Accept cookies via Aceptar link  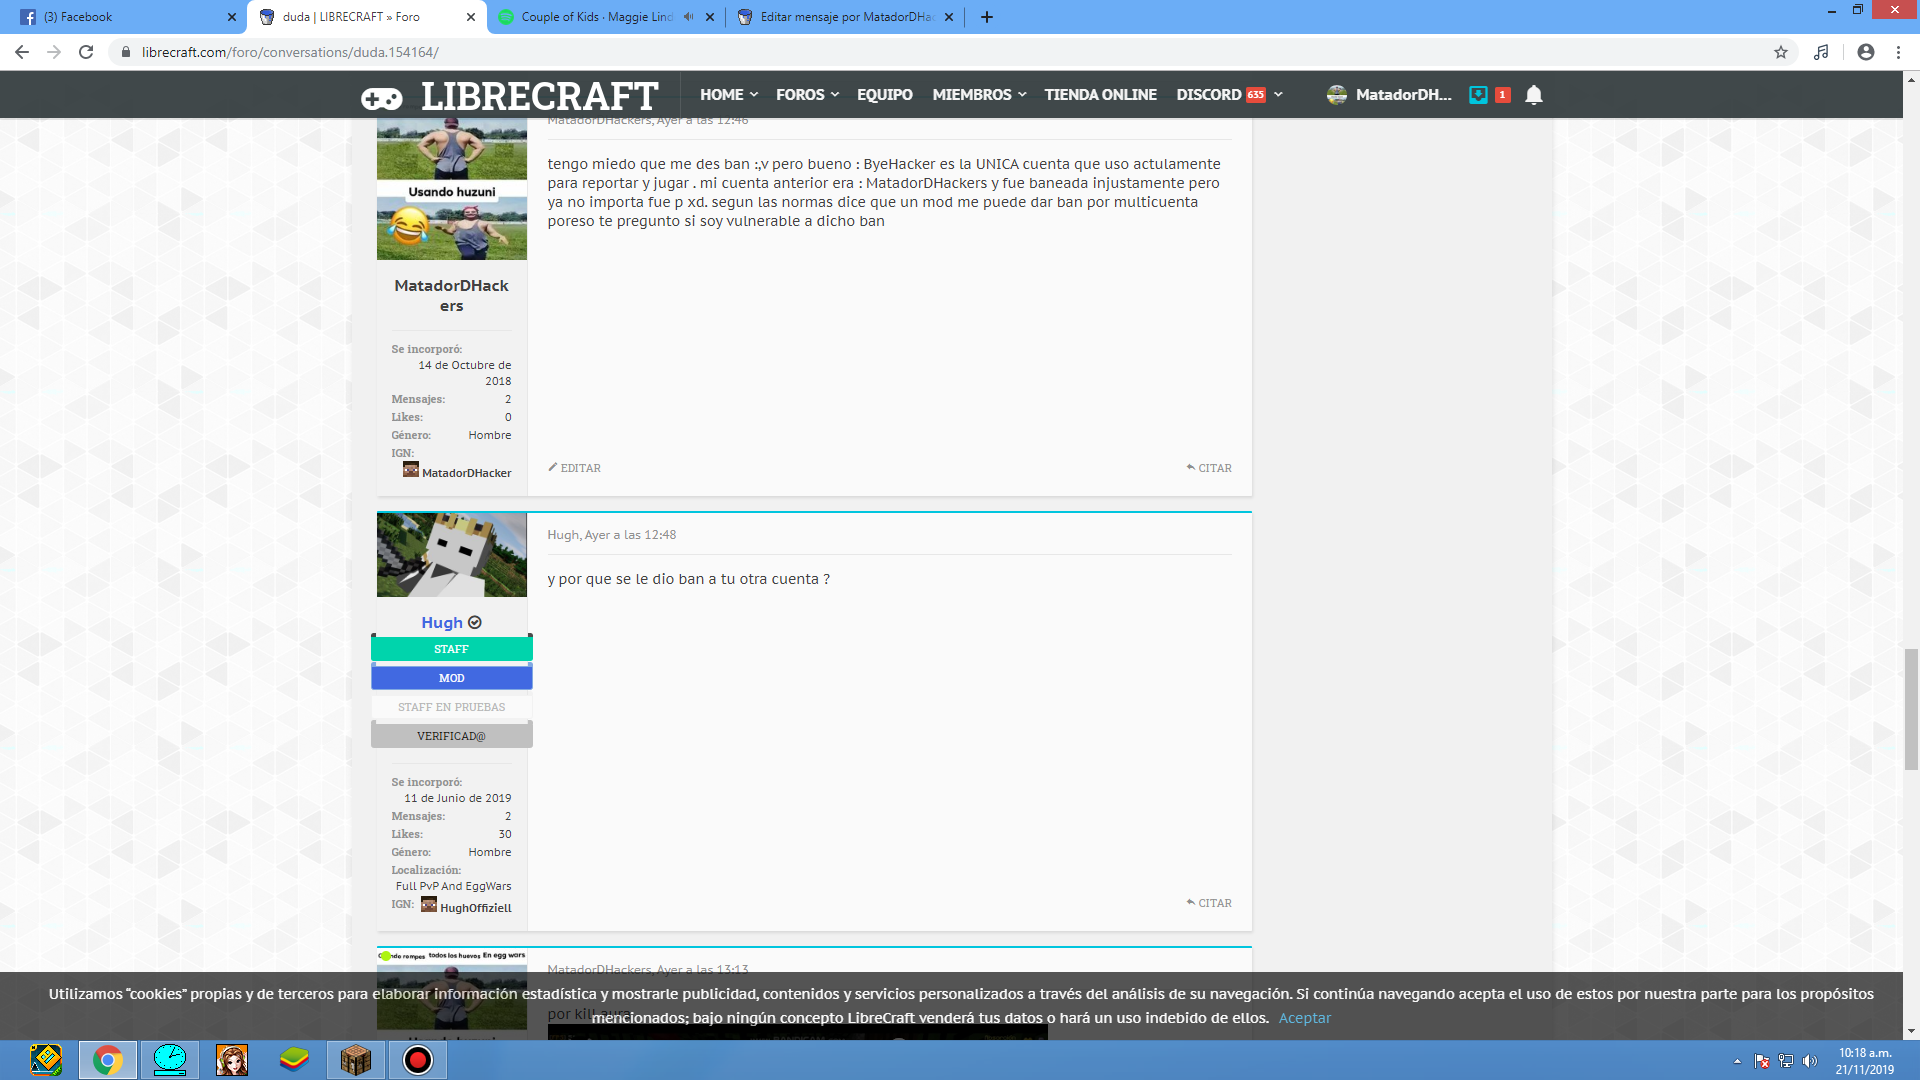point(1304,1018)
